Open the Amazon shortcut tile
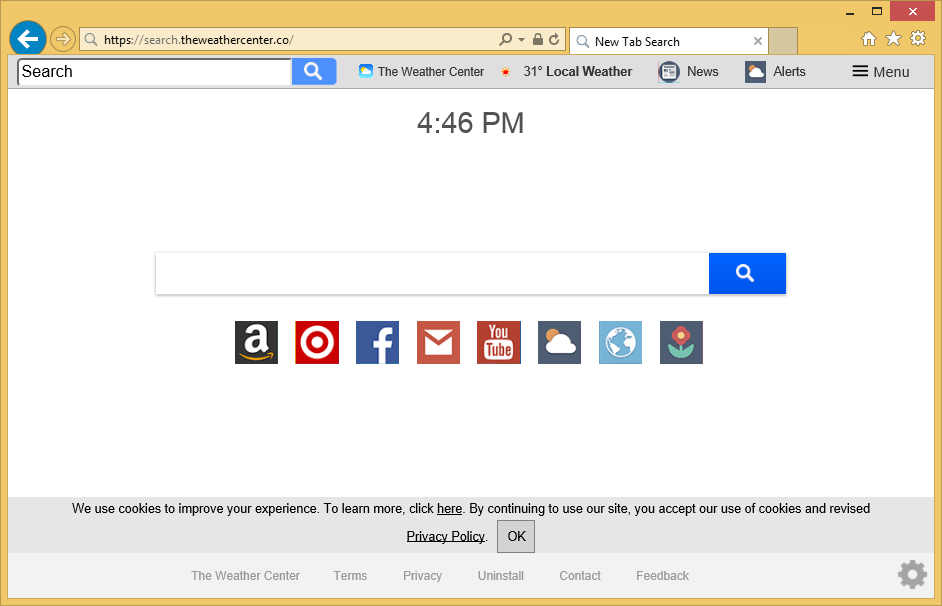The height and width of the screenshot is (606, 942). coord(257,342)
